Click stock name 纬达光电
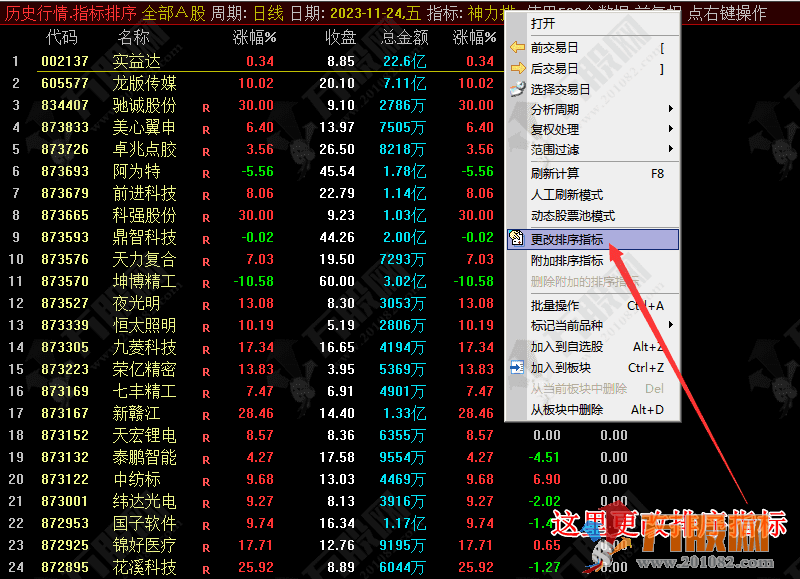This screenshot has height=579, width=800. [144, 501]
